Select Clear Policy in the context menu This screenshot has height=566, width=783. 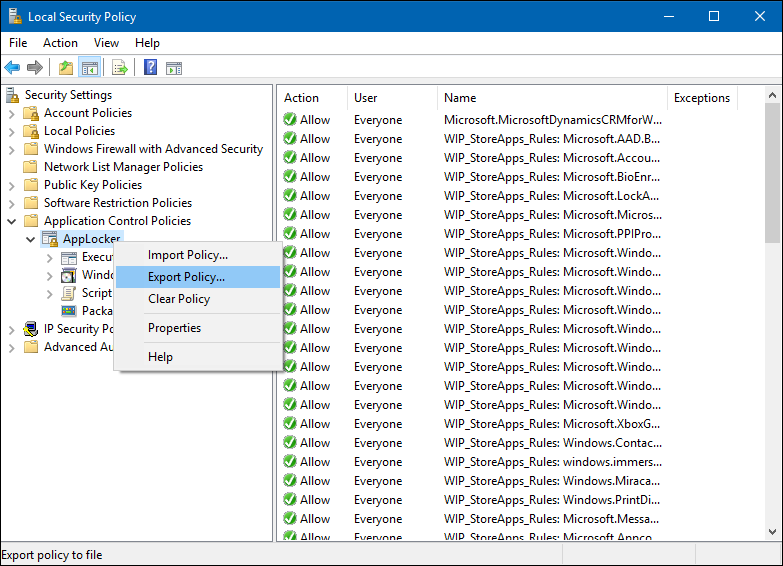[179, 299]
